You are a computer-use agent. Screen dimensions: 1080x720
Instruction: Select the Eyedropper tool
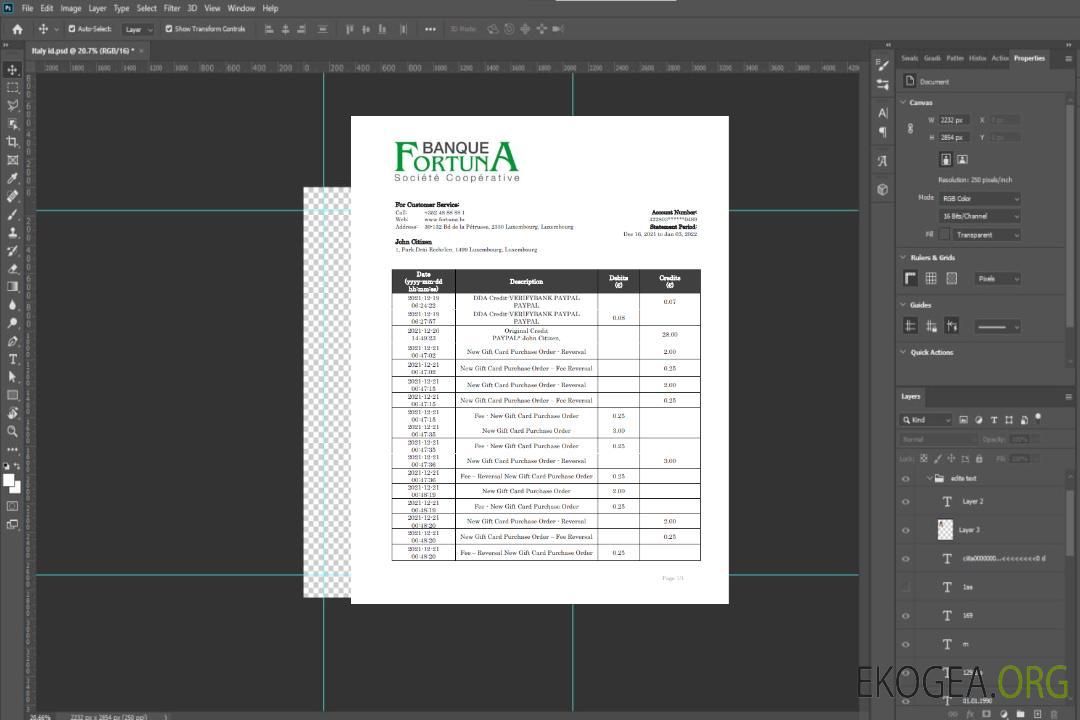pyautogui.click(x=12, y=178)
